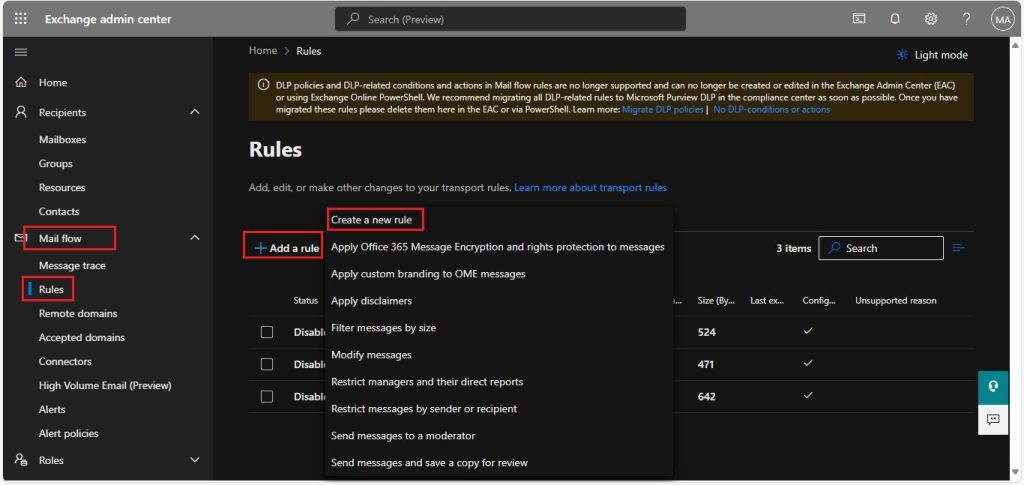Choose Modify messages

(371, 355)
